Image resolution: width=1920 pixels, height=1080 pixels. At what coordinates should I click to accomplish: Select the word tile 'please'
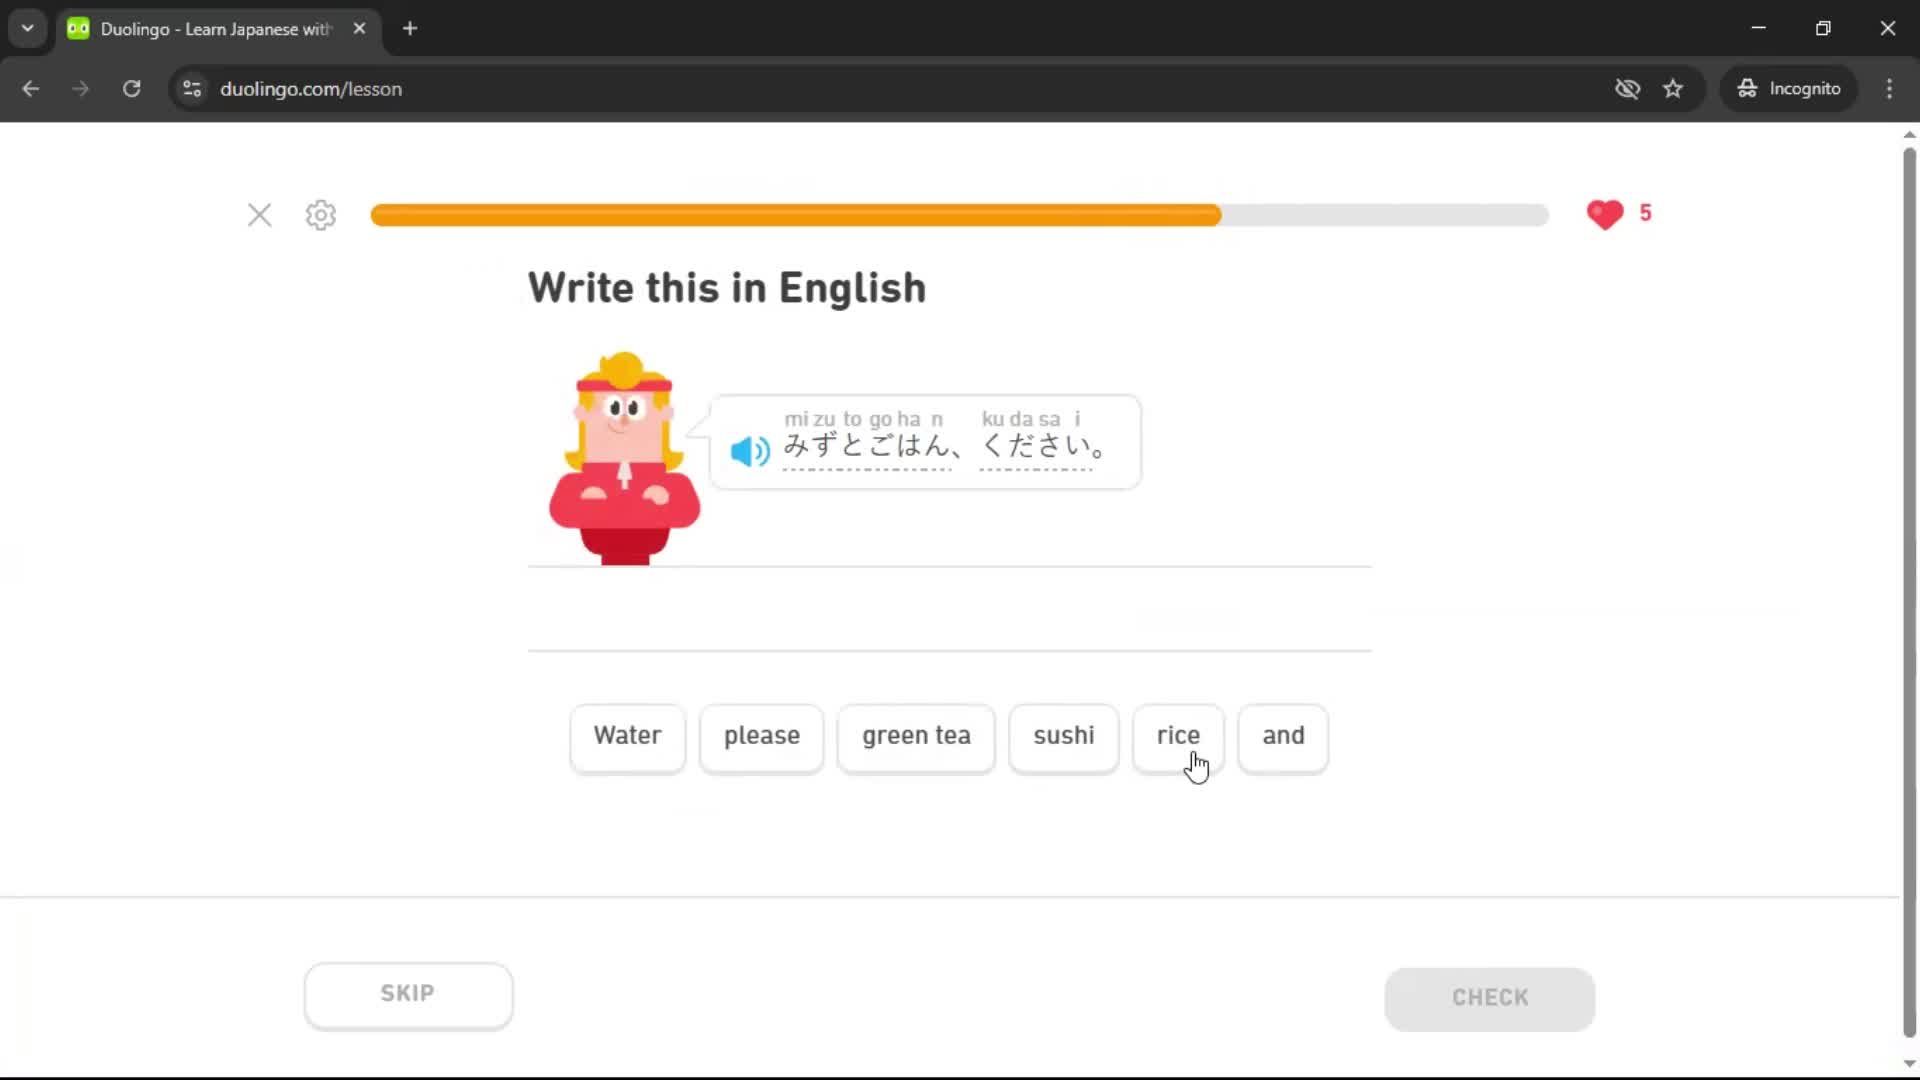(x=761, y=738)
